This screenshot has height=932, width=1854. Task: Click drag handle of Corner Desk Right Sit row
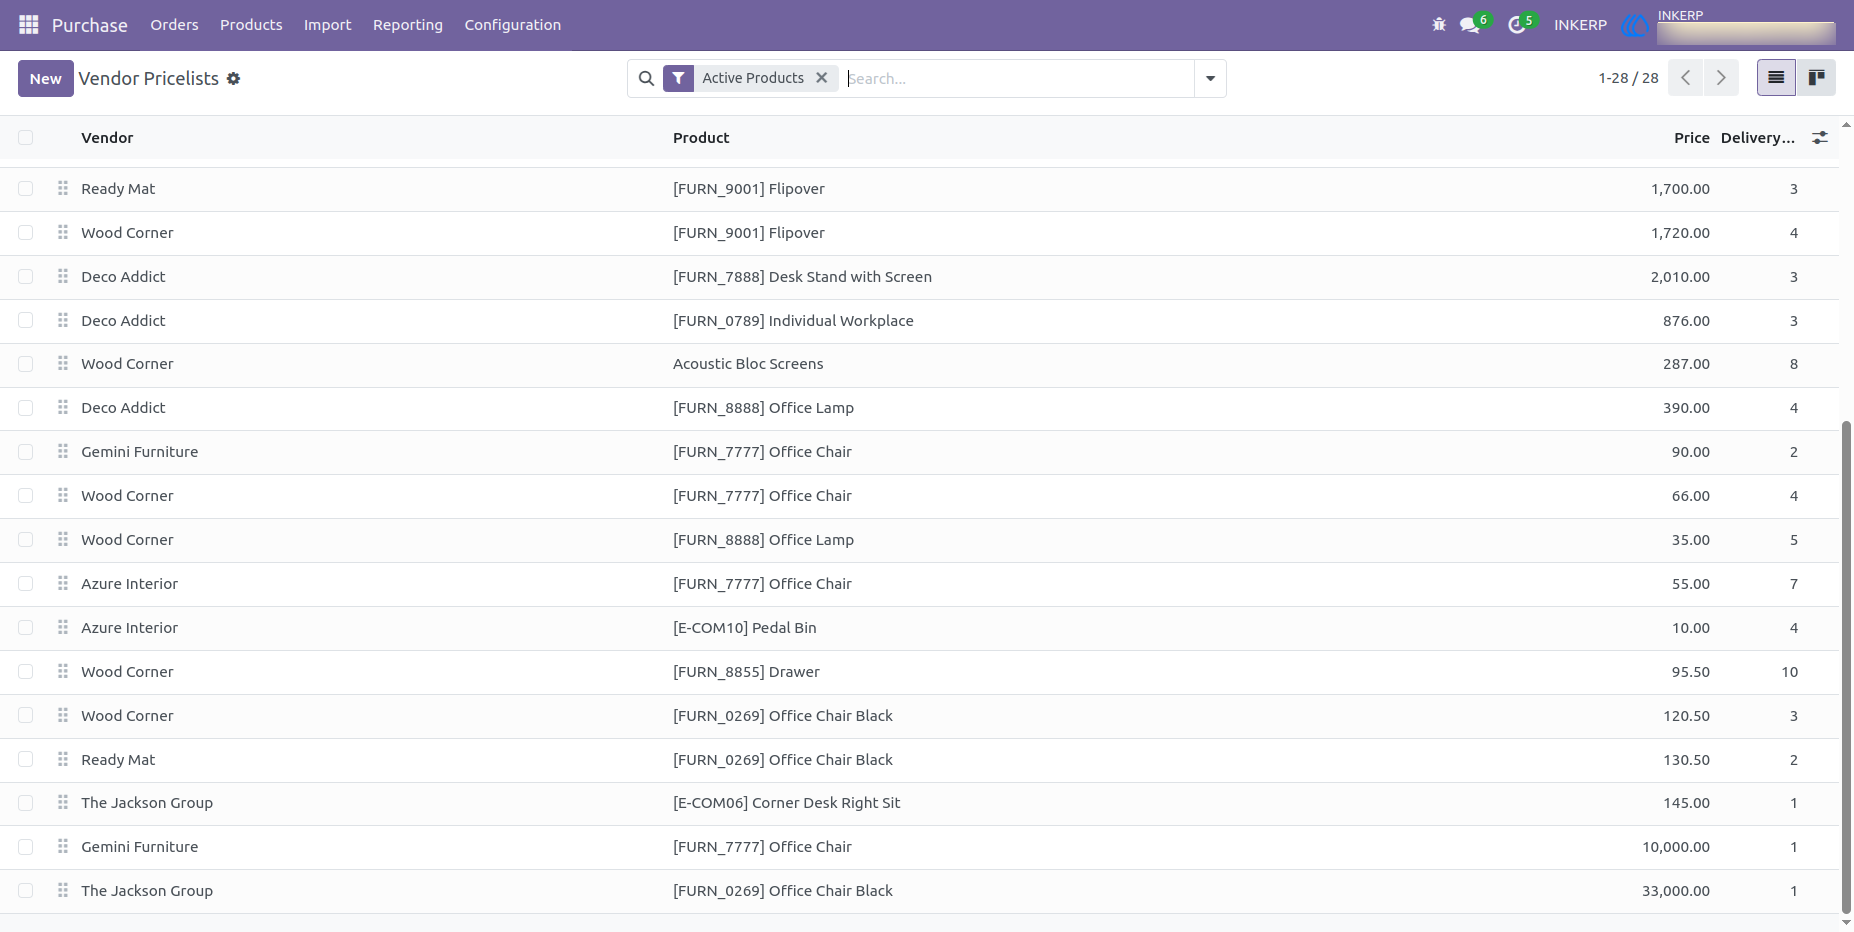63,802
